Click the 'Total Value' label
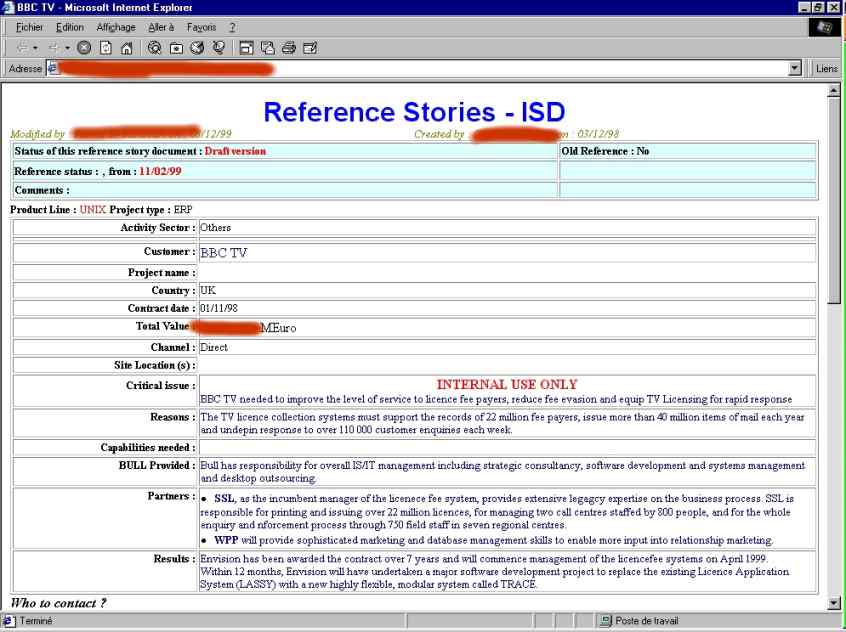This screenshot has height=632, width=846. point(162,326)
